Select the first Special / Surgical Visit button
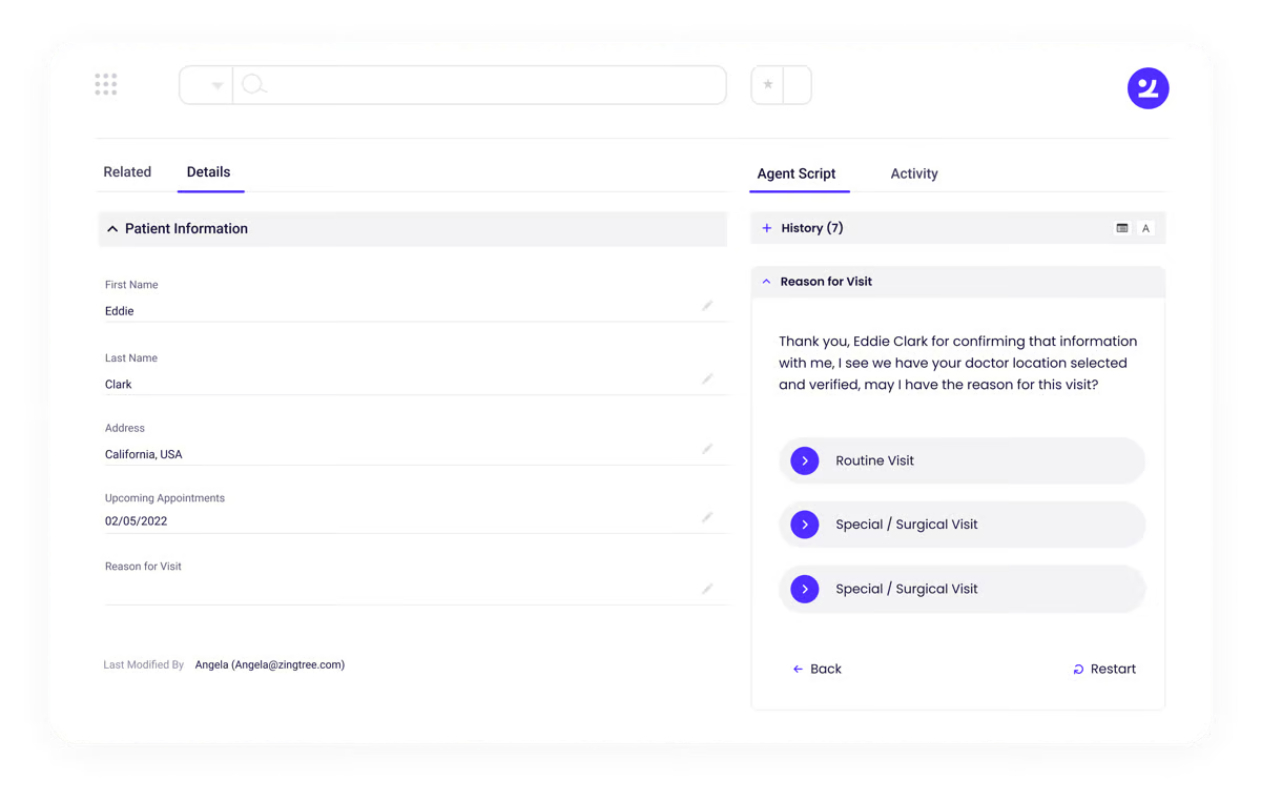Image resolution: width=1261 pixels, height=800 pixels. click(x=962, y=524)
